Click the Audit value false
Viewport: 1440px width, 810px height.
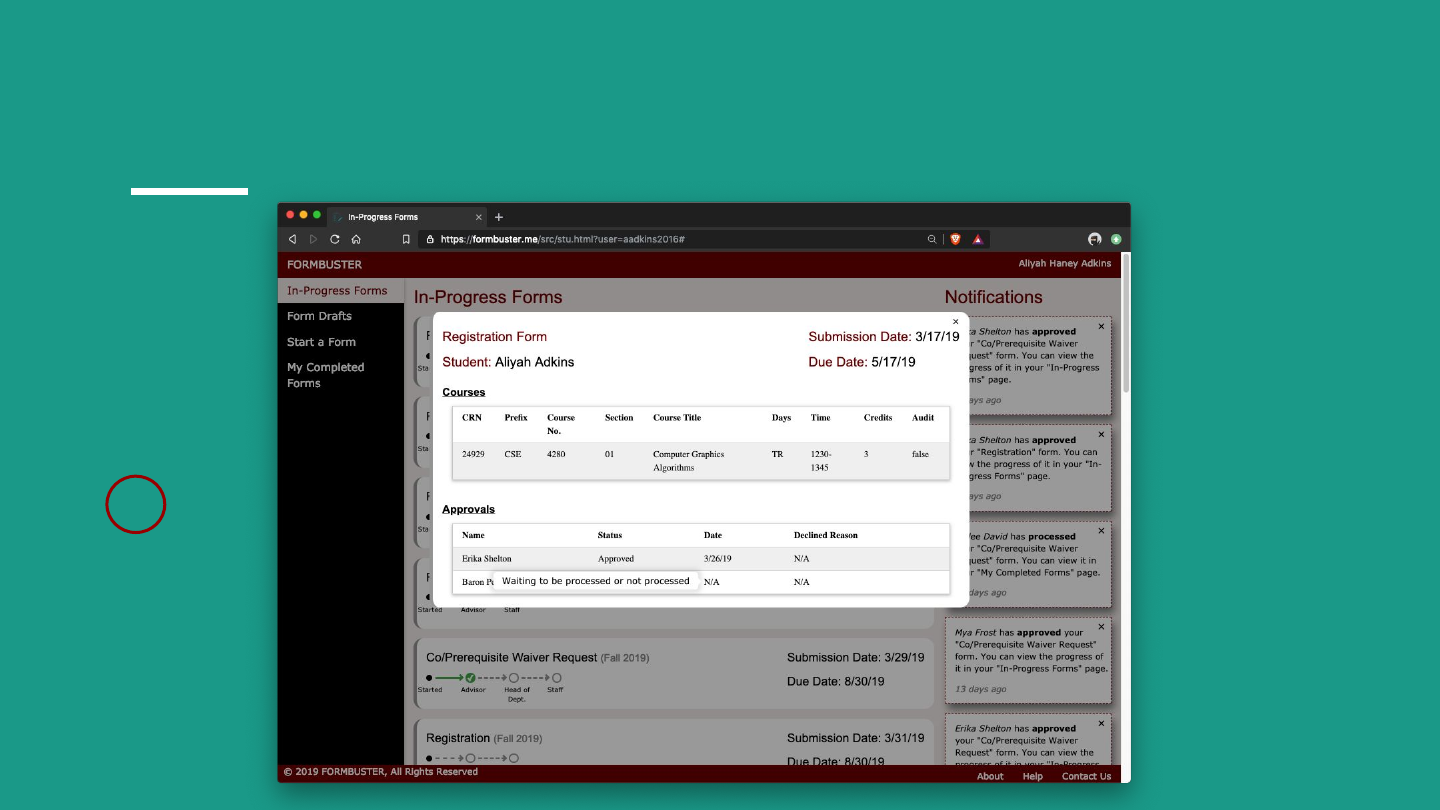coord(920,454)
